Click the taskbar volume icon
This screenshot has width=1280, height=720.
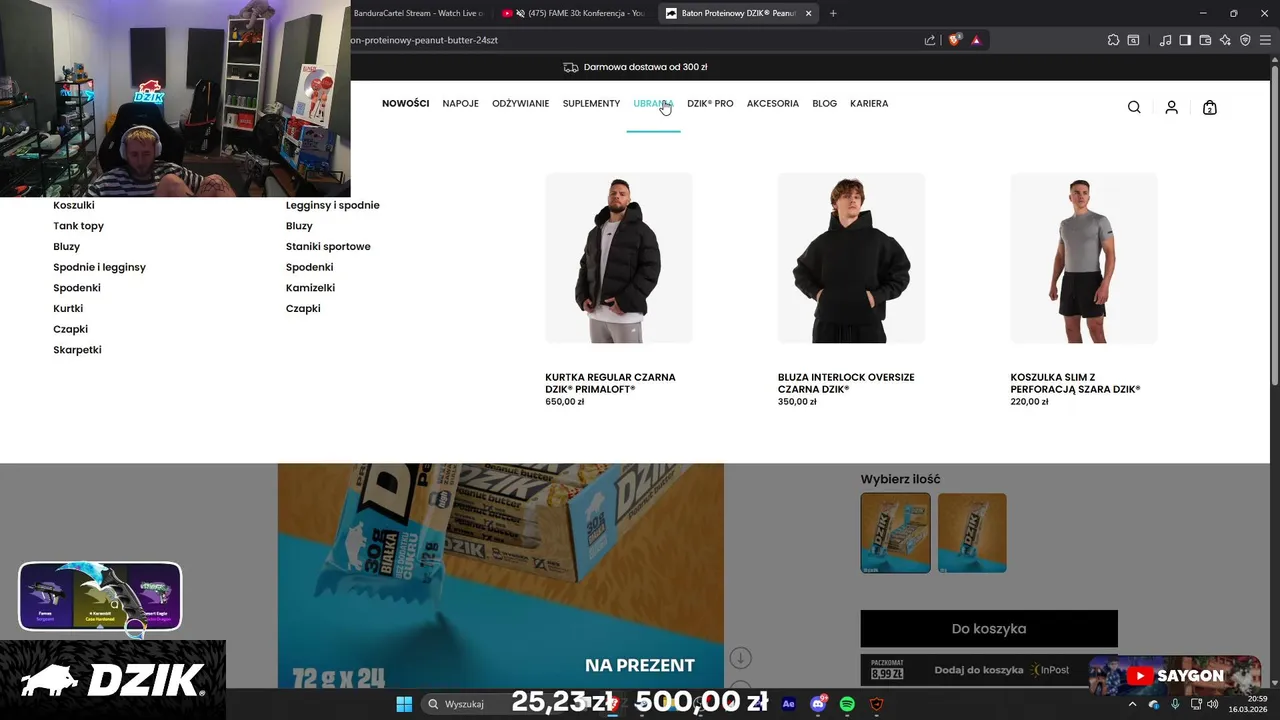coord(1213,704)
